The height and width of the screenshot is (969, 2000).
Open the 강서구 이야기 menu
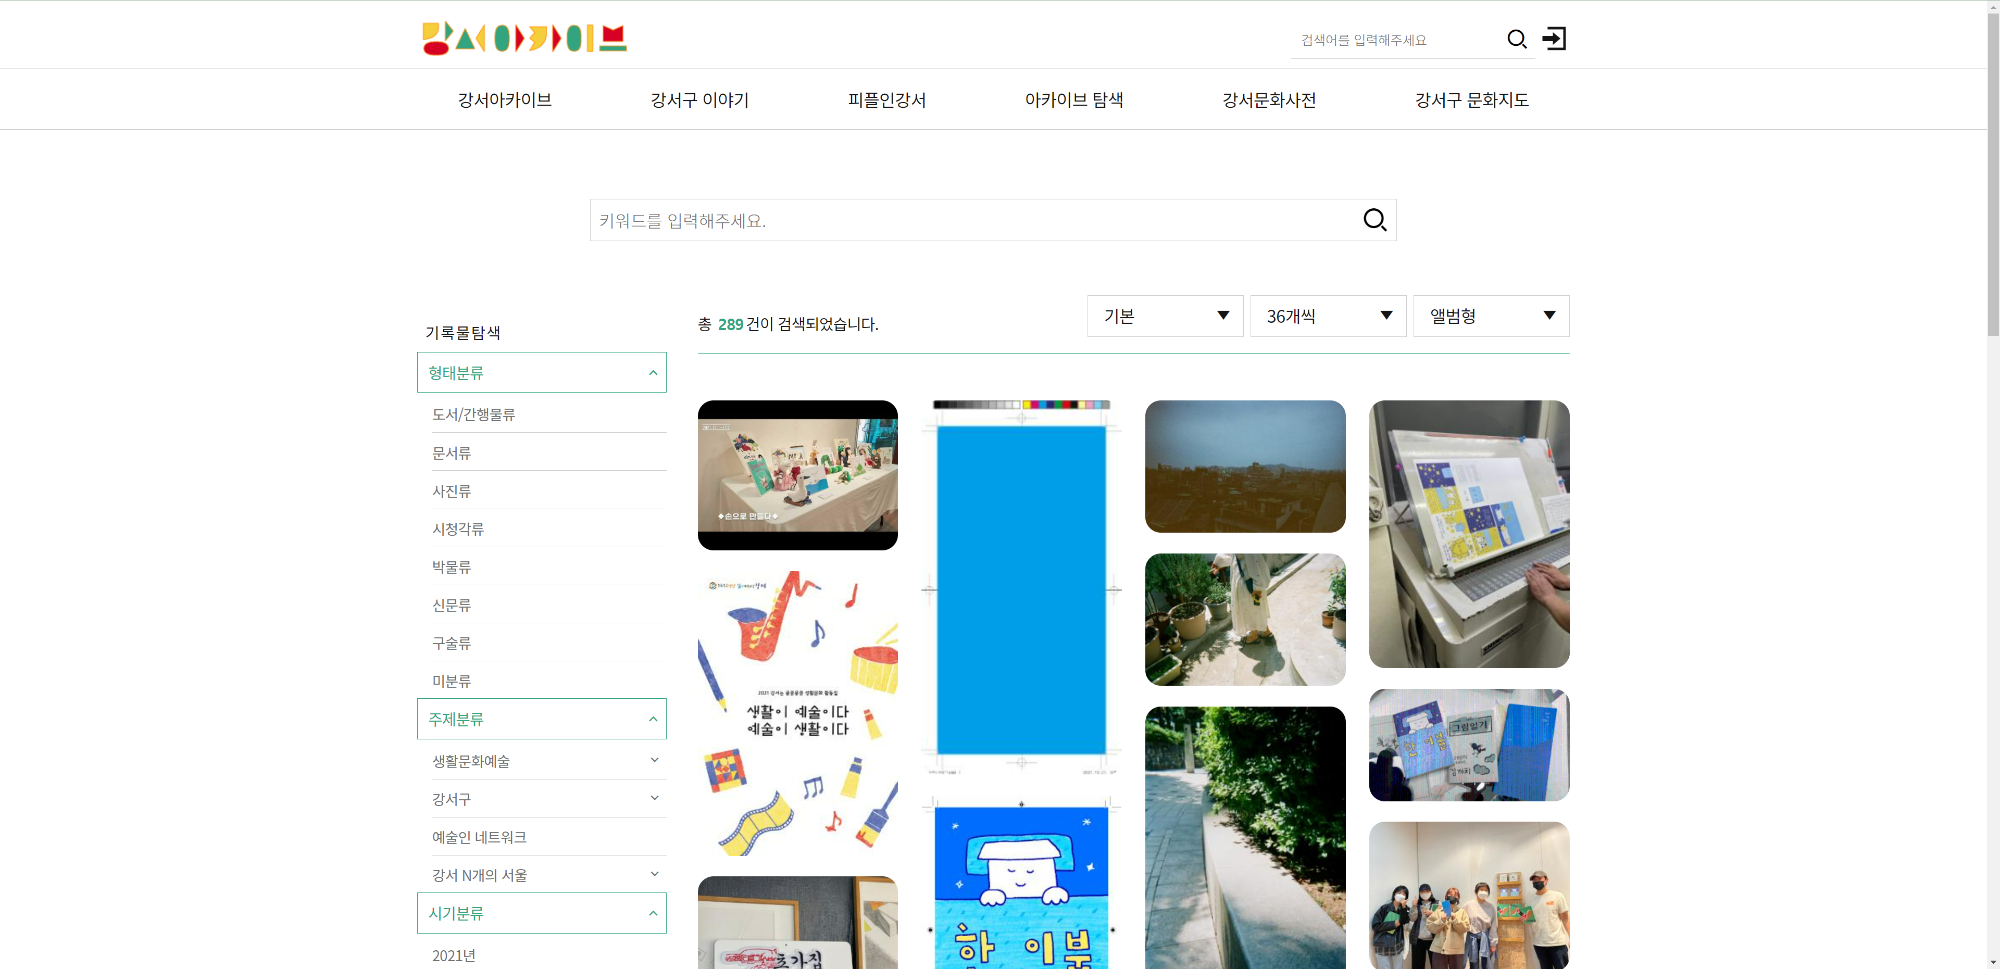pyautogui.click(x=699, y=100)
